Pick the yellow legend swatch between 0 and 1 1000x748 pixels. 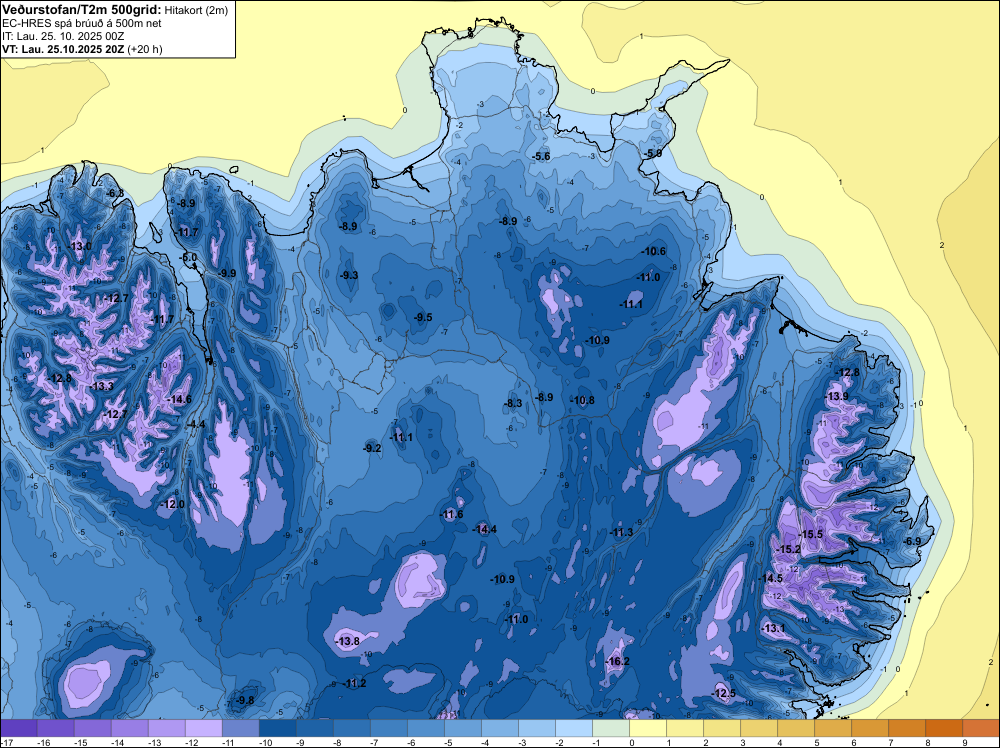pos(648,728)
